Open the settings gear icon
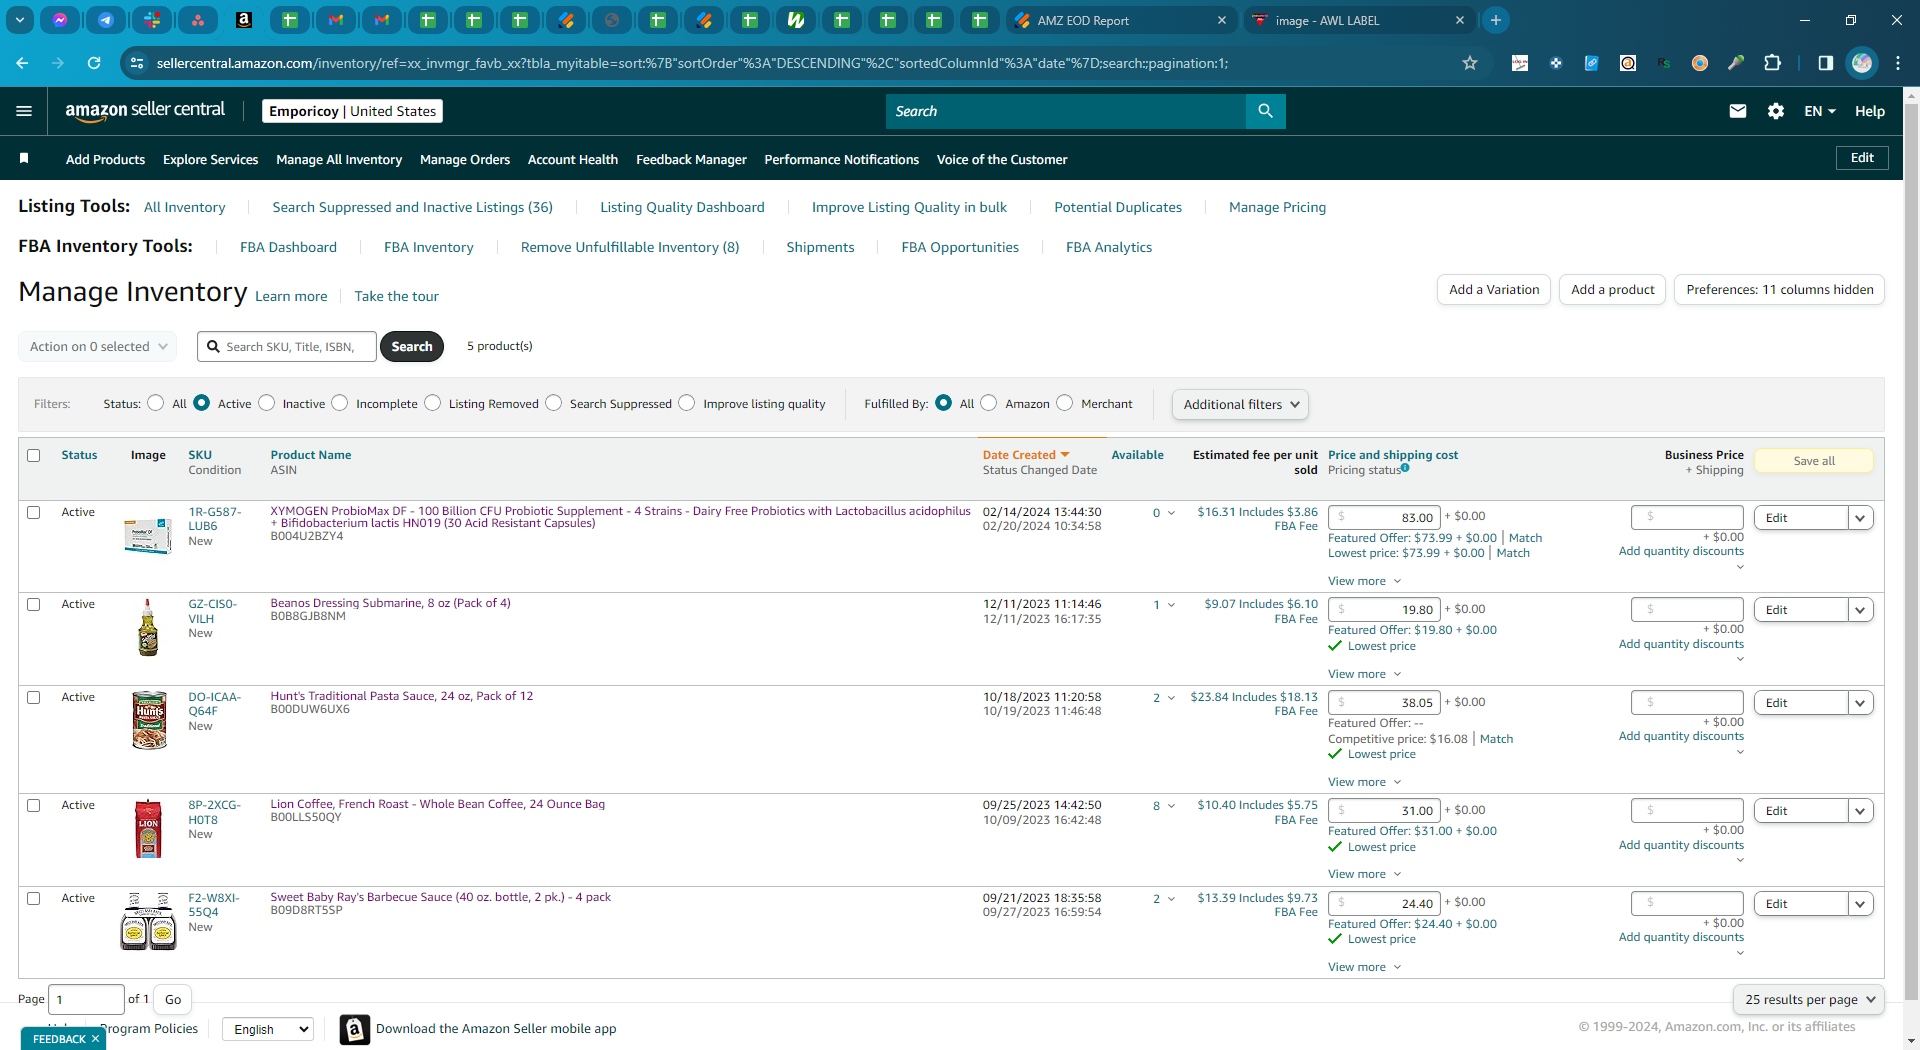This screenshot has height=1050, width=1920. pos(1776,111)
